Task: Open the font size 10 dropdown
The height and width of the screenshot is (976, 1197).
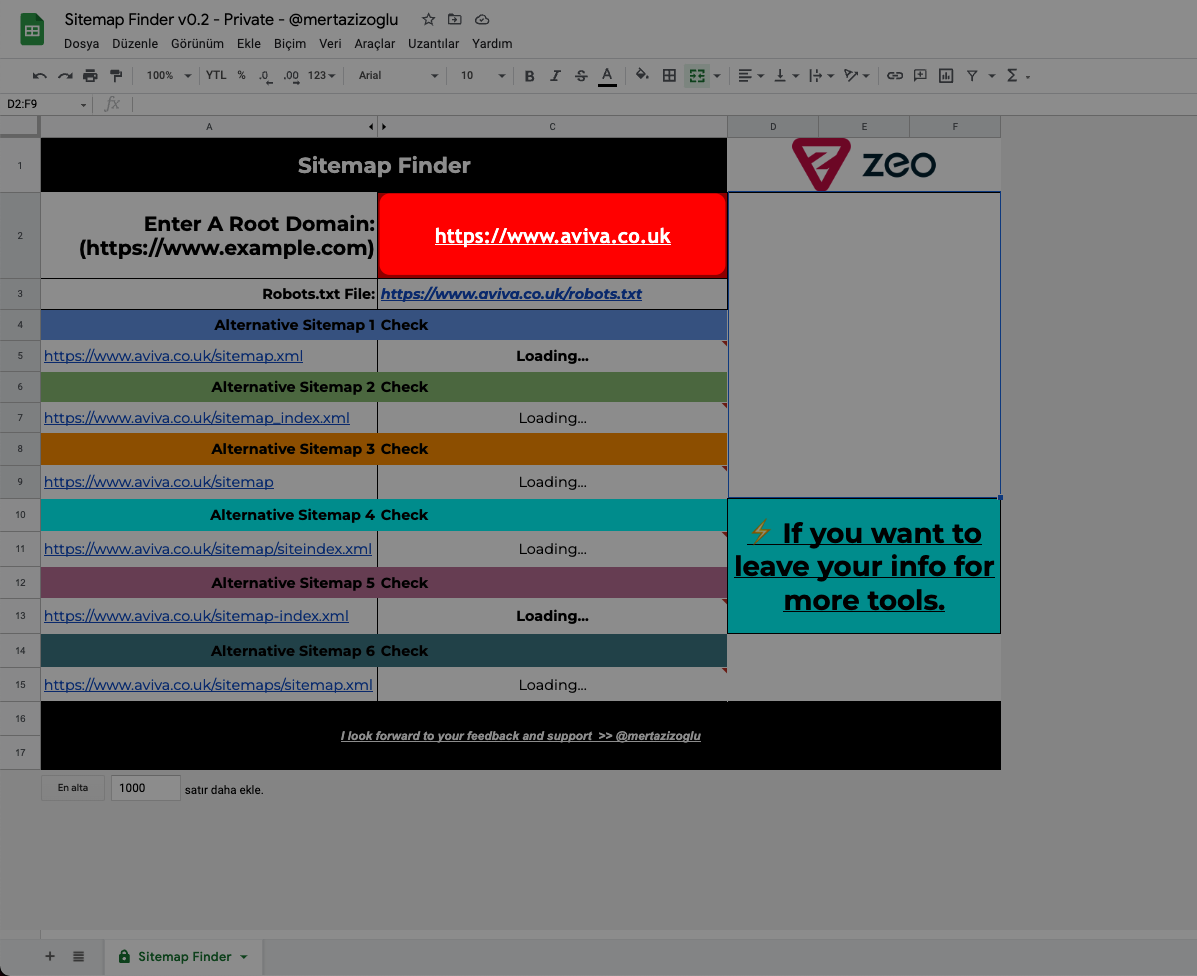Action: pos(482,76)
